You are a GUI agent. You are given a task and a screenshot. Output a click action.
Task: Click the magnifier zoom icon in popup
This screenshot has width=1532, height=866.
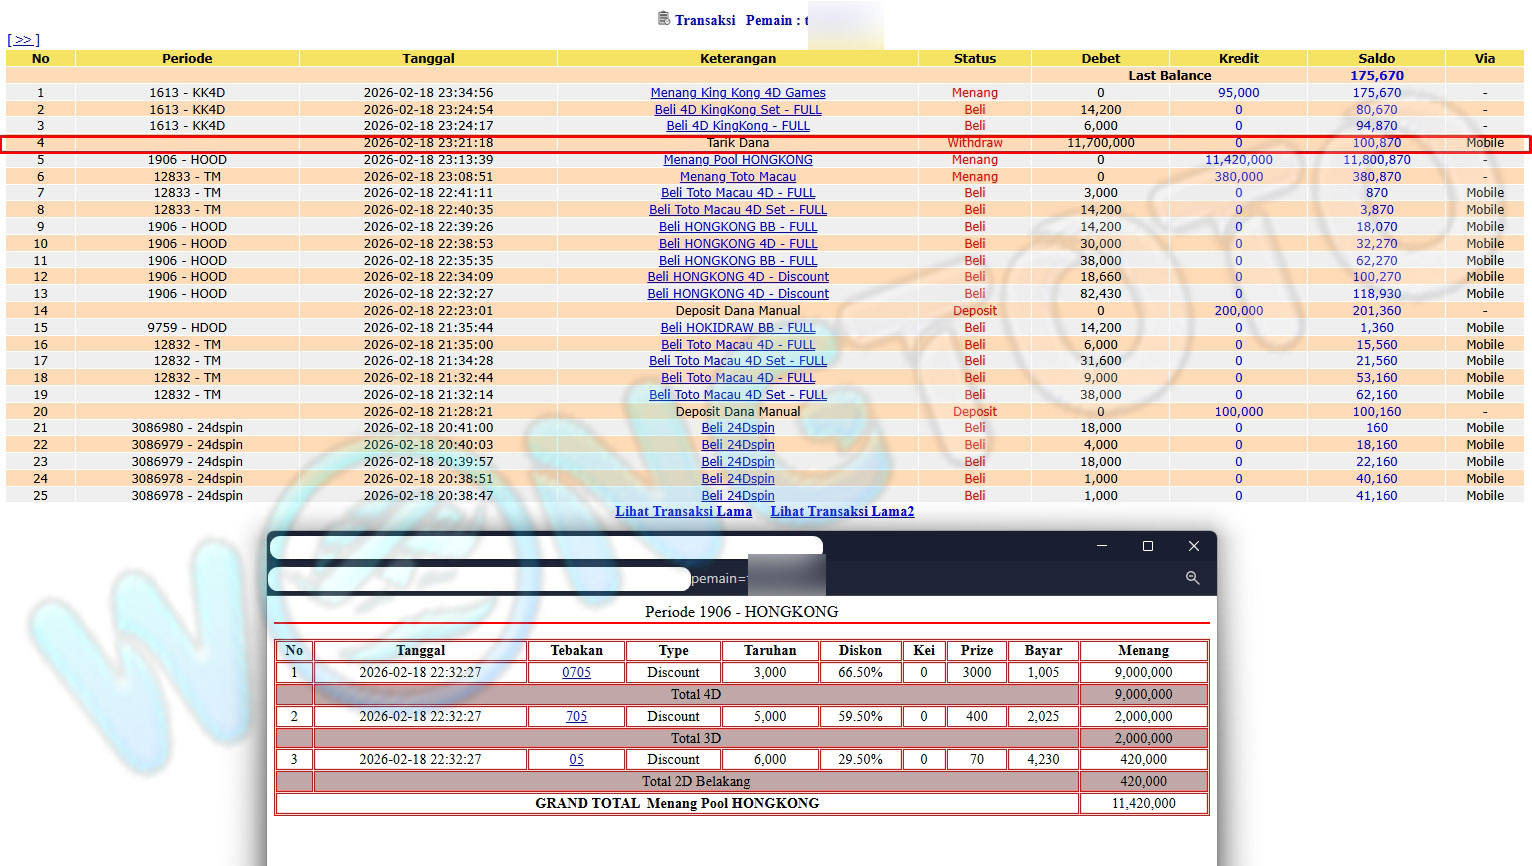1192,578
